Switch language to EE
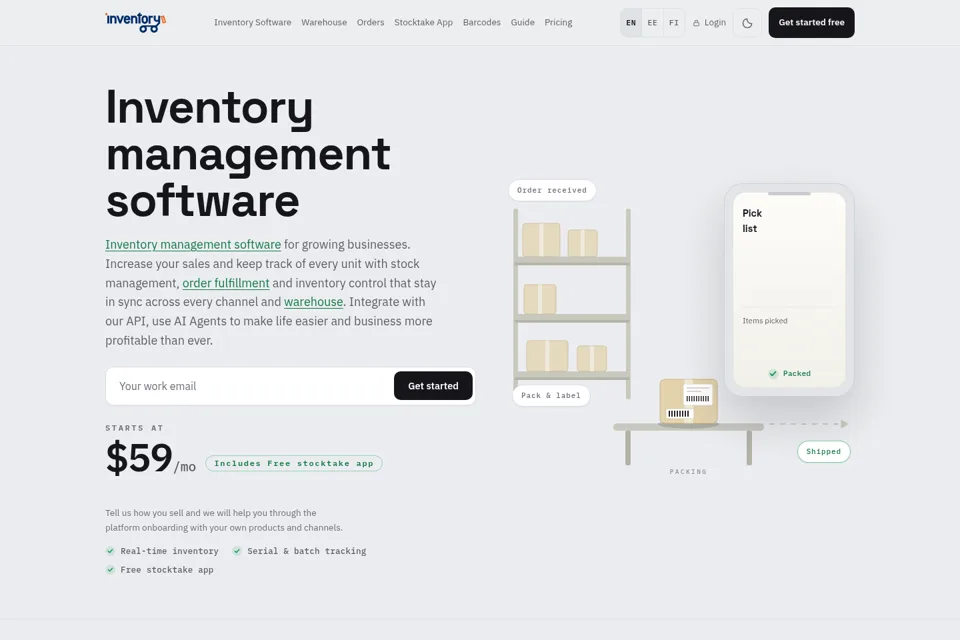The width and height of the screenshot is (960, 640). coord(652,23)
